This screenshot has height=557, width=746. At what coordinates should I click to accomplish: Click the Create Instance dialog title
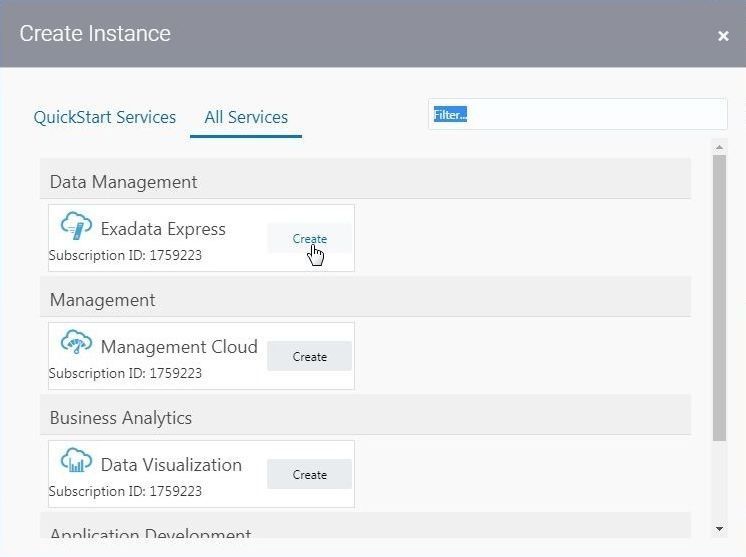pyautogui.click(x=95, y=34)
